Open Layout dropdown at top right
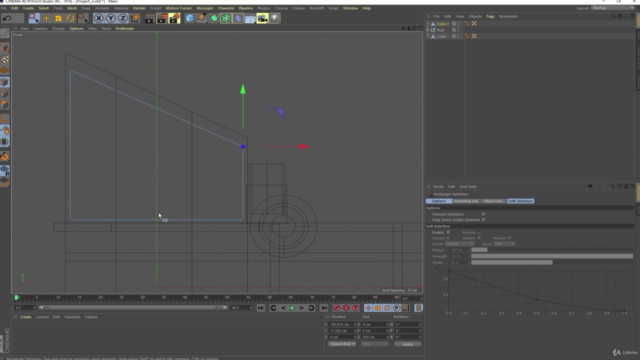Screen dimensions: 640x360 (613, 8)
